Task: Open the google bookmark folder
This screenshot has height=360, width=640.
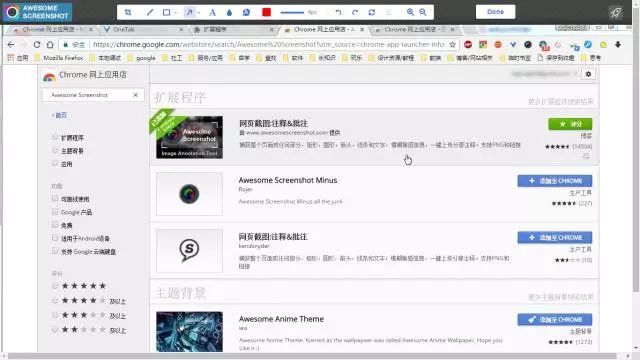Action: click(141, 58)
